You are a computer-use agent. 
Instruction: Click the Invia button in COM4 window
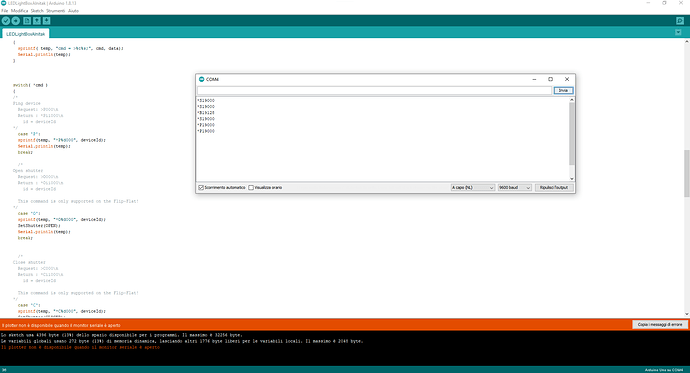click(563, 90)
